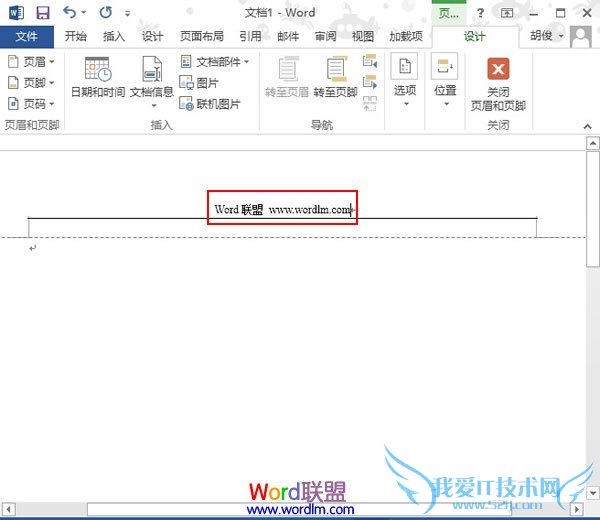Select the green header tools 设计 tab
The image size is (600, 520).
pyautogui.click(x=474, y=37)
